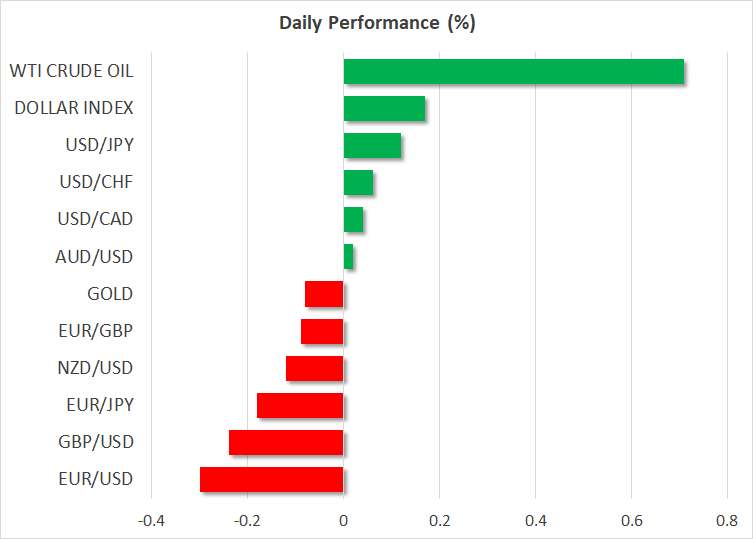Select the red EUR/JPY bar
Image resolution: width=753 pixels, height=539 pixels.
[x=300, y=405]
